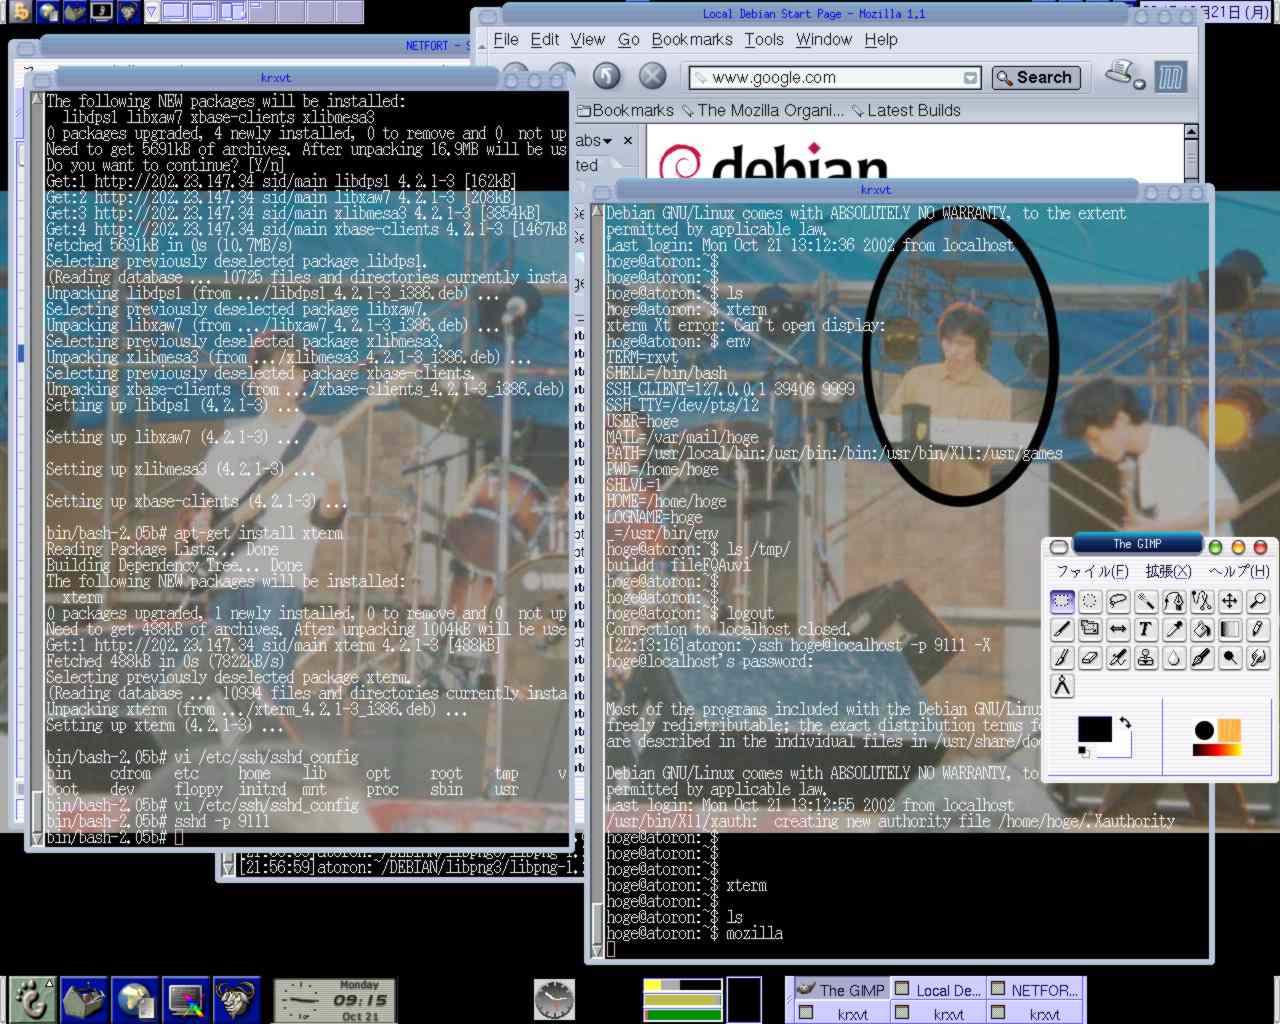Select the Convolve blur droplet tool
Screen dimensions: 1280x1024
coord(1174,657)
